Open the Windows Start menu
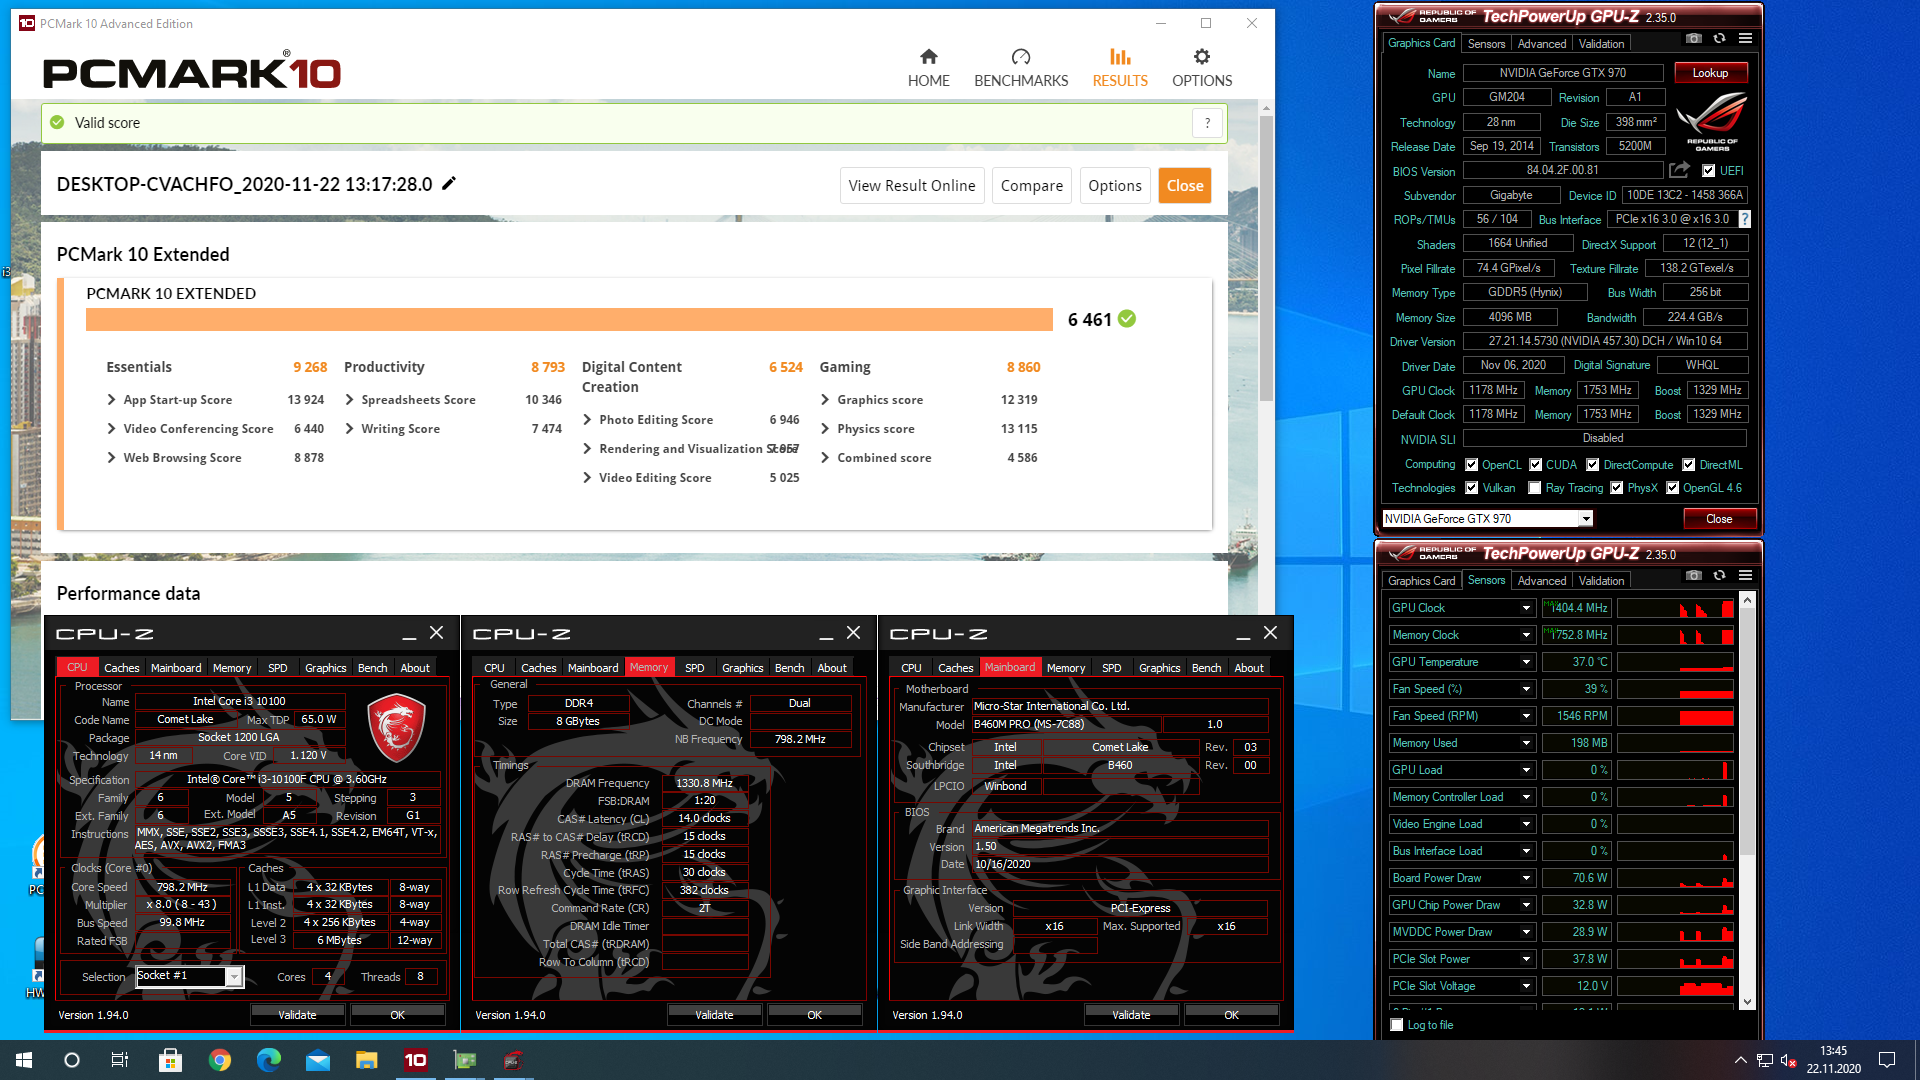The image size is (1920, 1080). (x=24, y=1060)
